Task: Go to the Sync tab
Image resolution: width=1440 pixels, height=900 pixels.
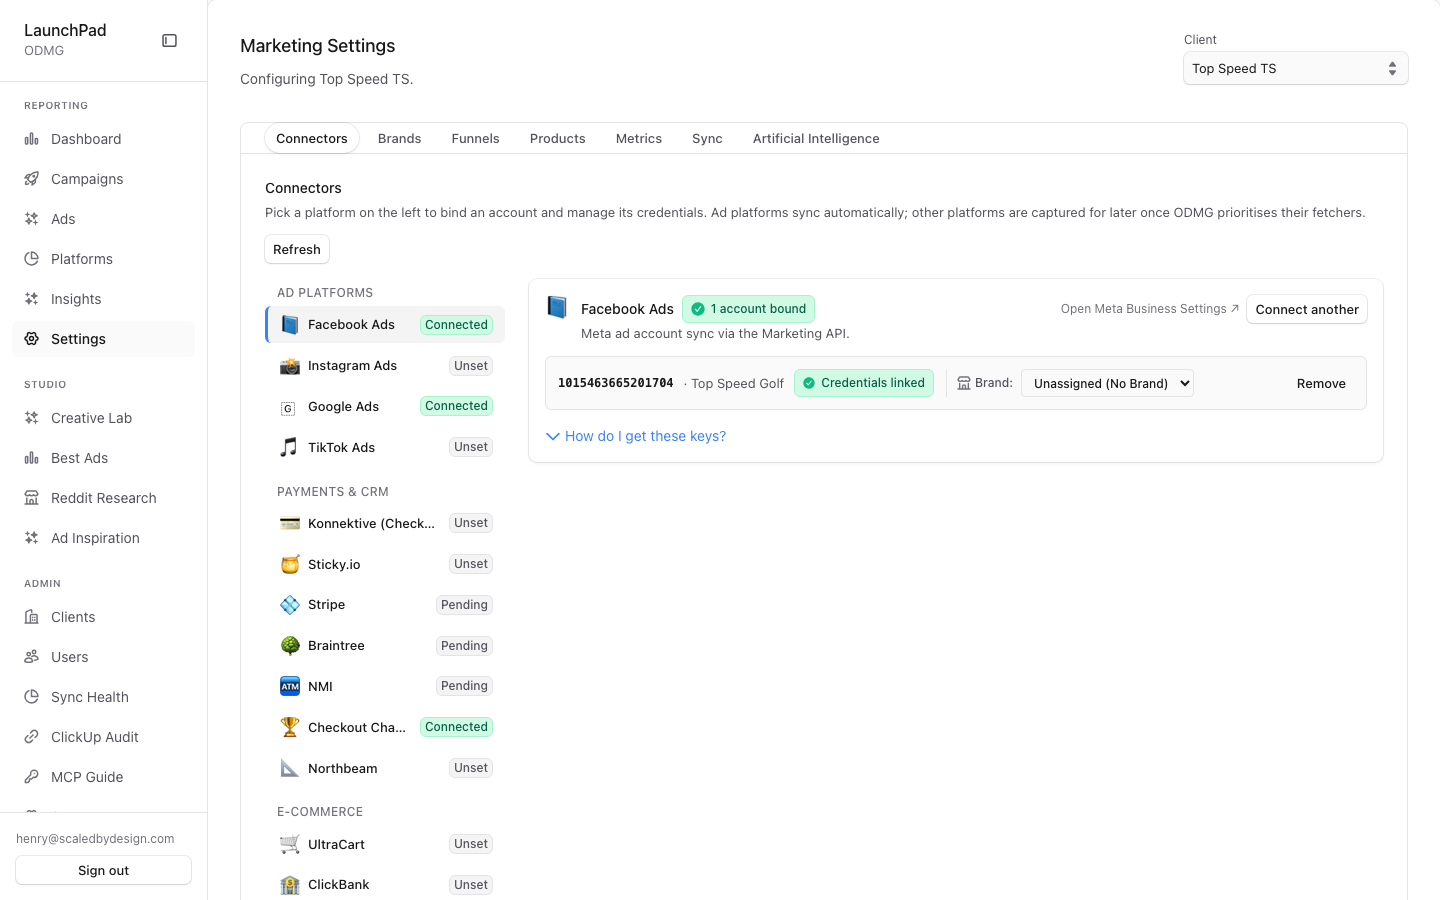Action: [707, 139]
